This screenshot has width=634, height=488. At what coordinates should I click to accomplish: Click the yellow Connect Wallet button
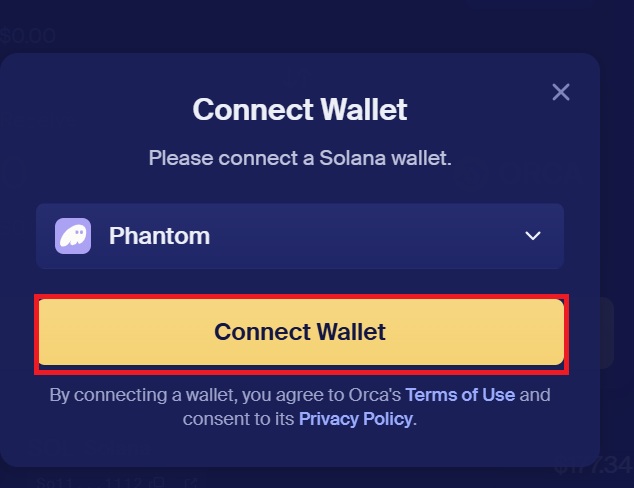[301, 332]
